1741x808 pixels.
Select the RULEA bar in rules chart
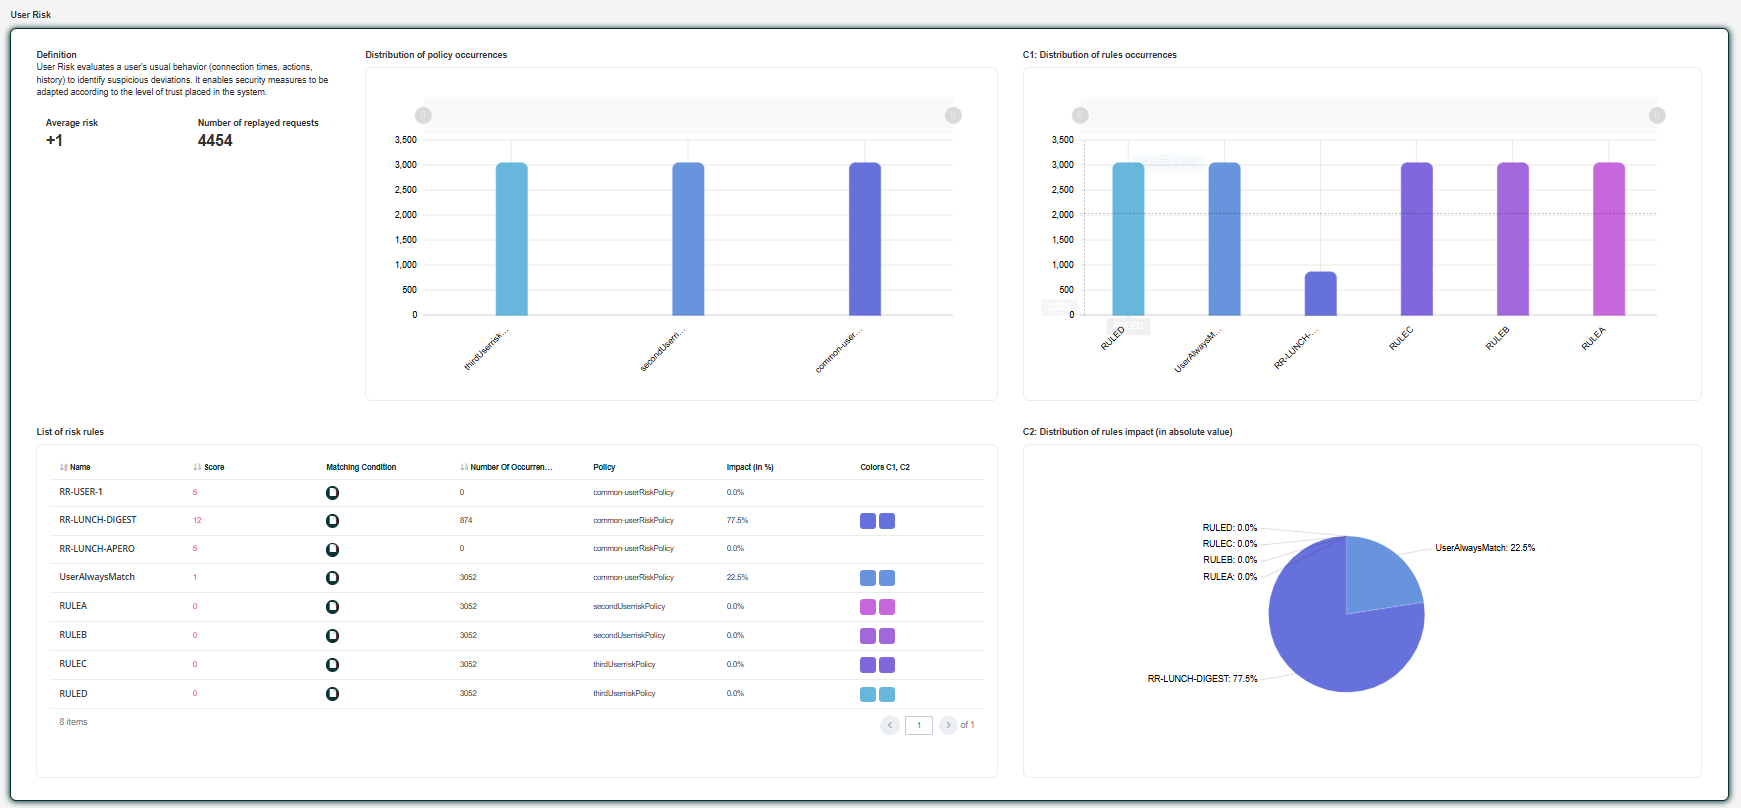tap(1609, 239)
